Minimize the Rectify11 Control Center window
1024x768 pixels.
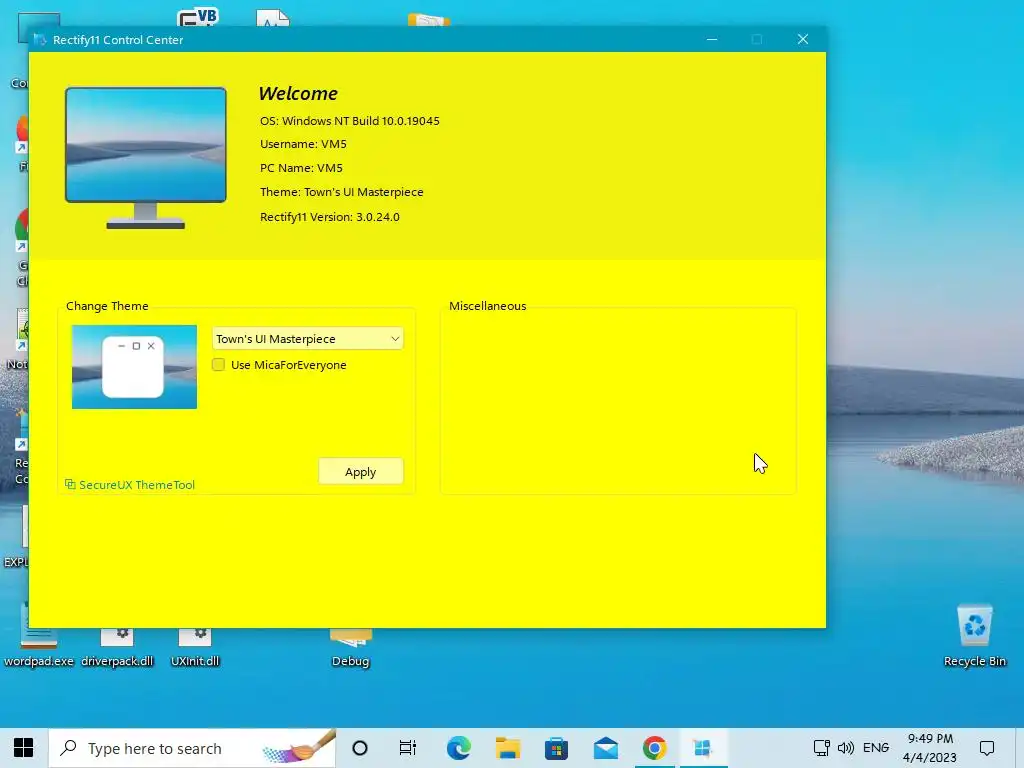[x=712, y=39]
